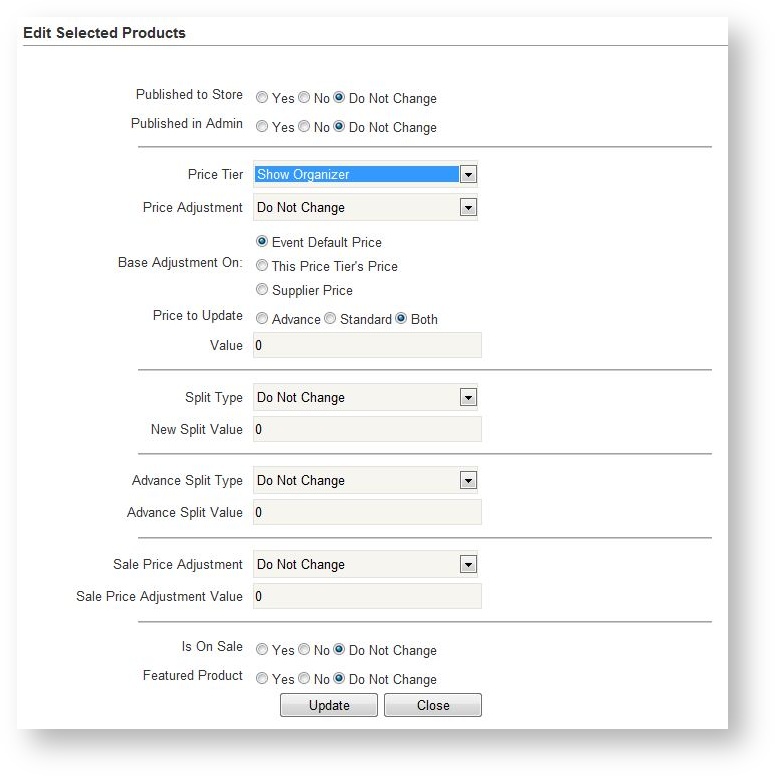Click the Close button
The width and height of the screenshot is (776, 777).
(x=433, y=705)
